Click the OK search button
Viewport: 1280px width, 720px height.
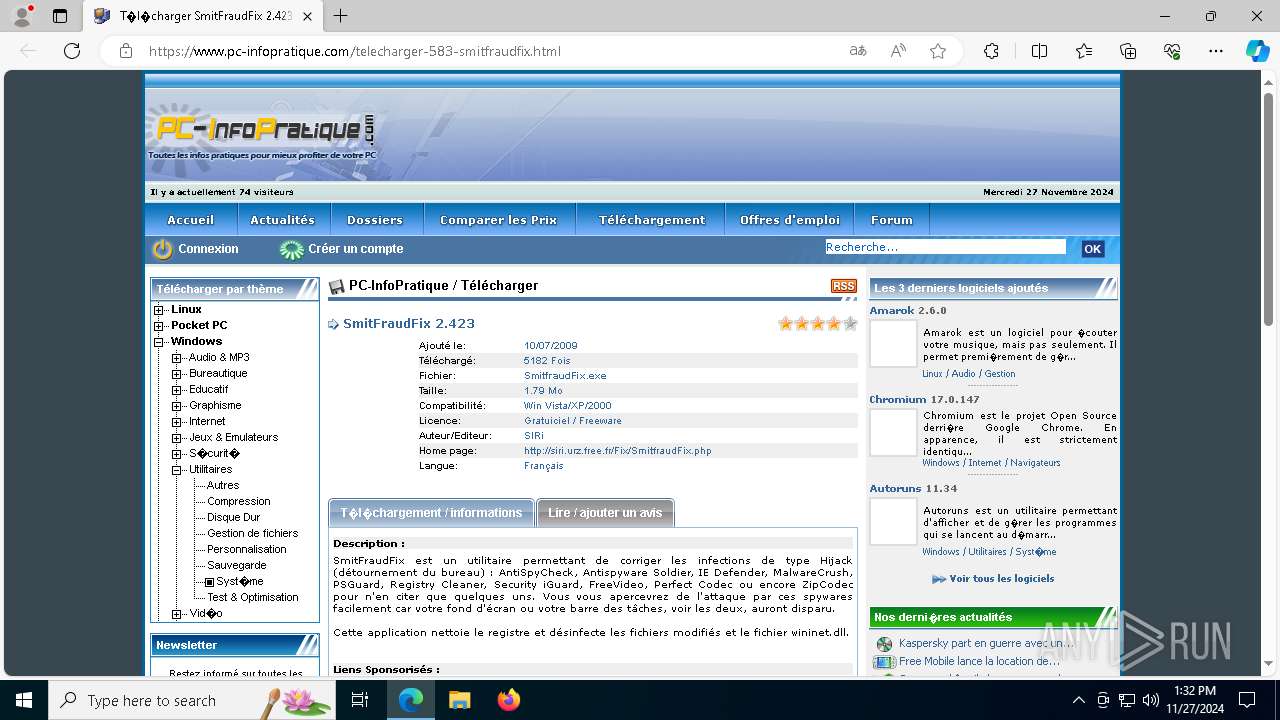(x=1093, y=249)
